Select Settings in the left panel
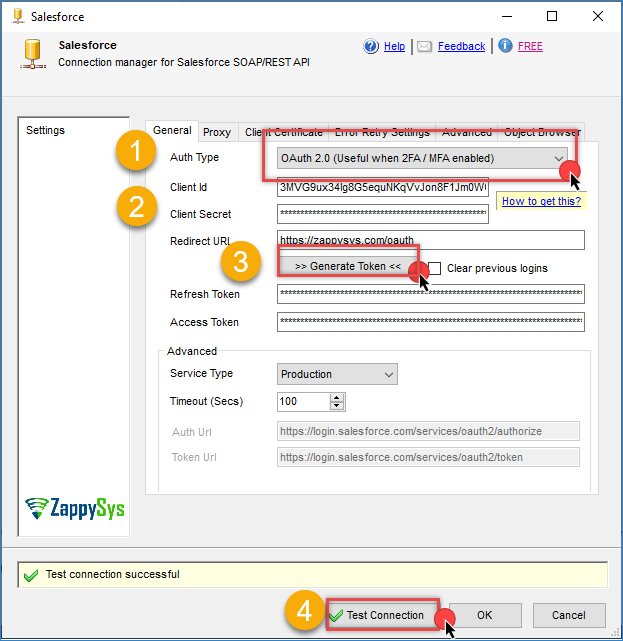Image resolution: width=623 pixels, height=641 pixels. [45, 130]
